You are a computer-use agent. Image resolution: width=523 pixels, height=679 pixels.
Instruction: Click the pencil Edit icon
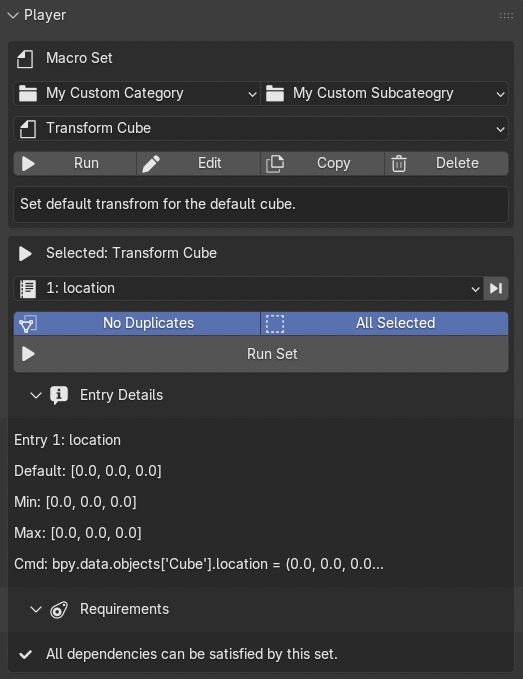[151, 164]
